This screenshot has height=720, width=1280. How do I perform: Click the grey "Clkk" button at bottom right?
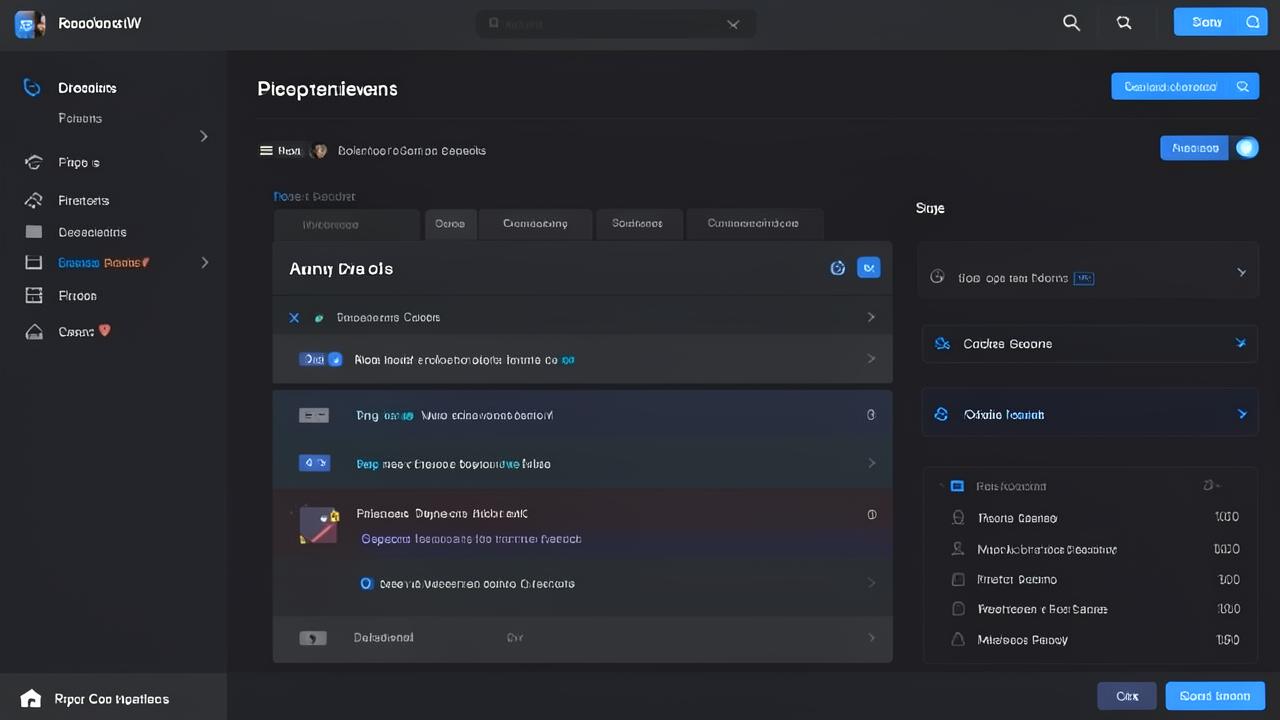click(1127, 696)
